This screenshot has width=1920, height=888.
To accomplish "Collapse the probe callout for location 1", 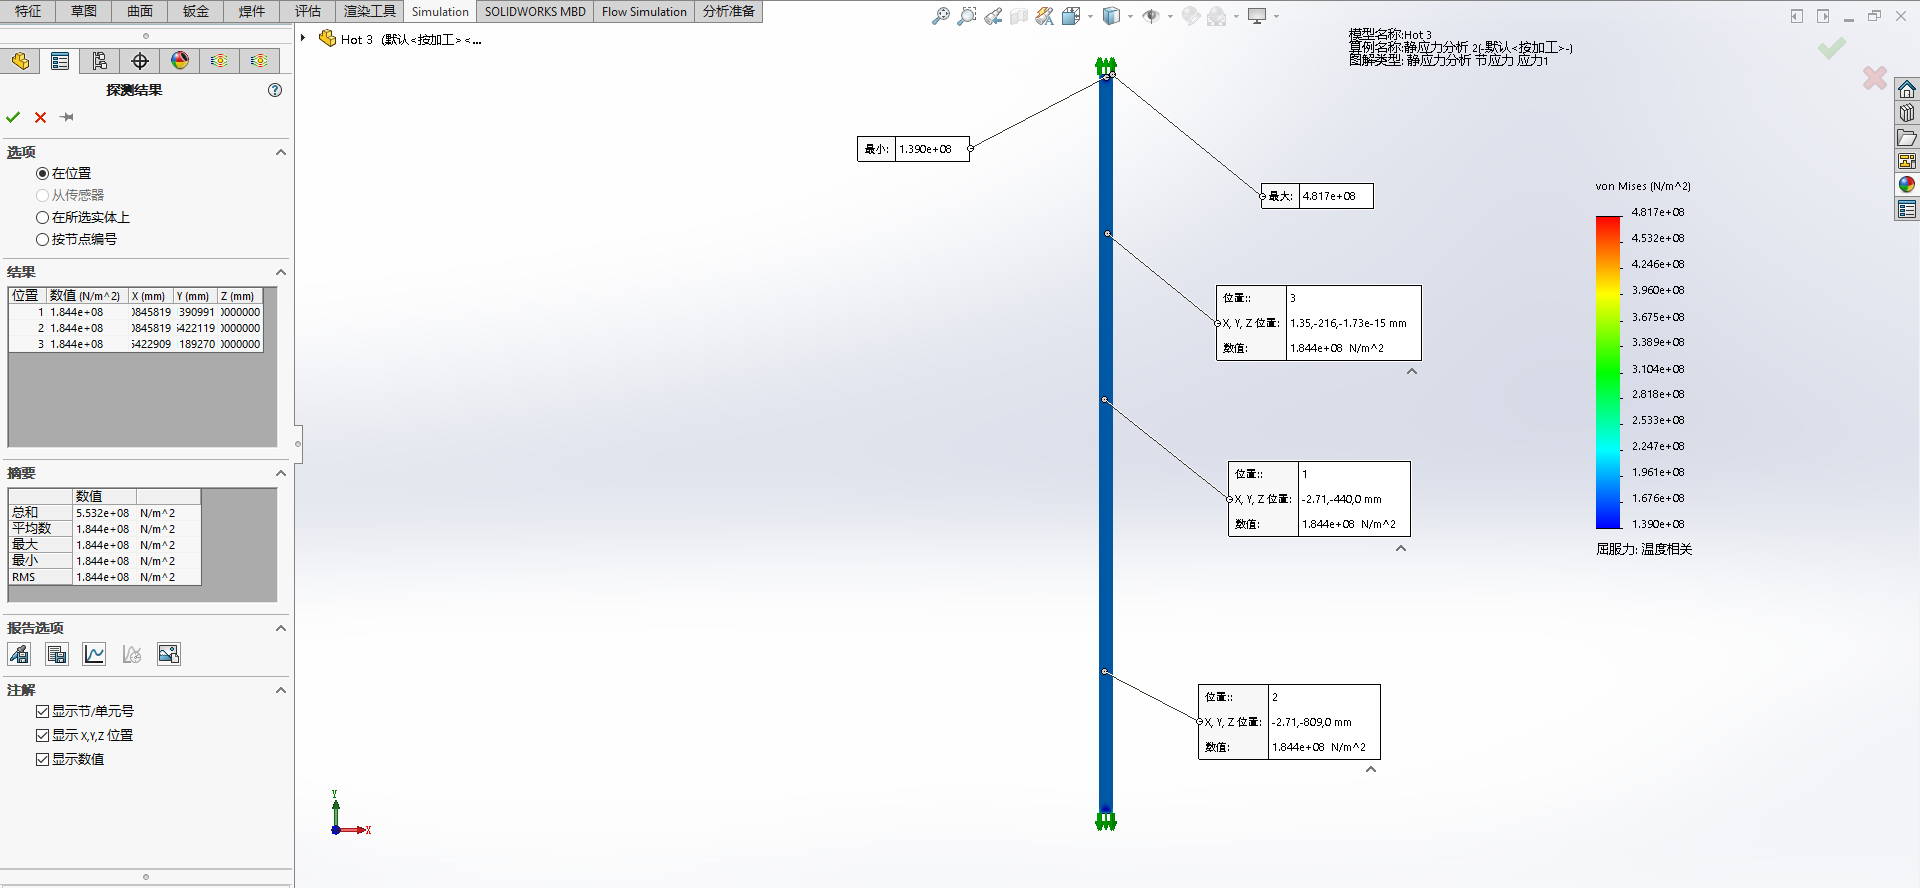I will tap(1401, 548).
